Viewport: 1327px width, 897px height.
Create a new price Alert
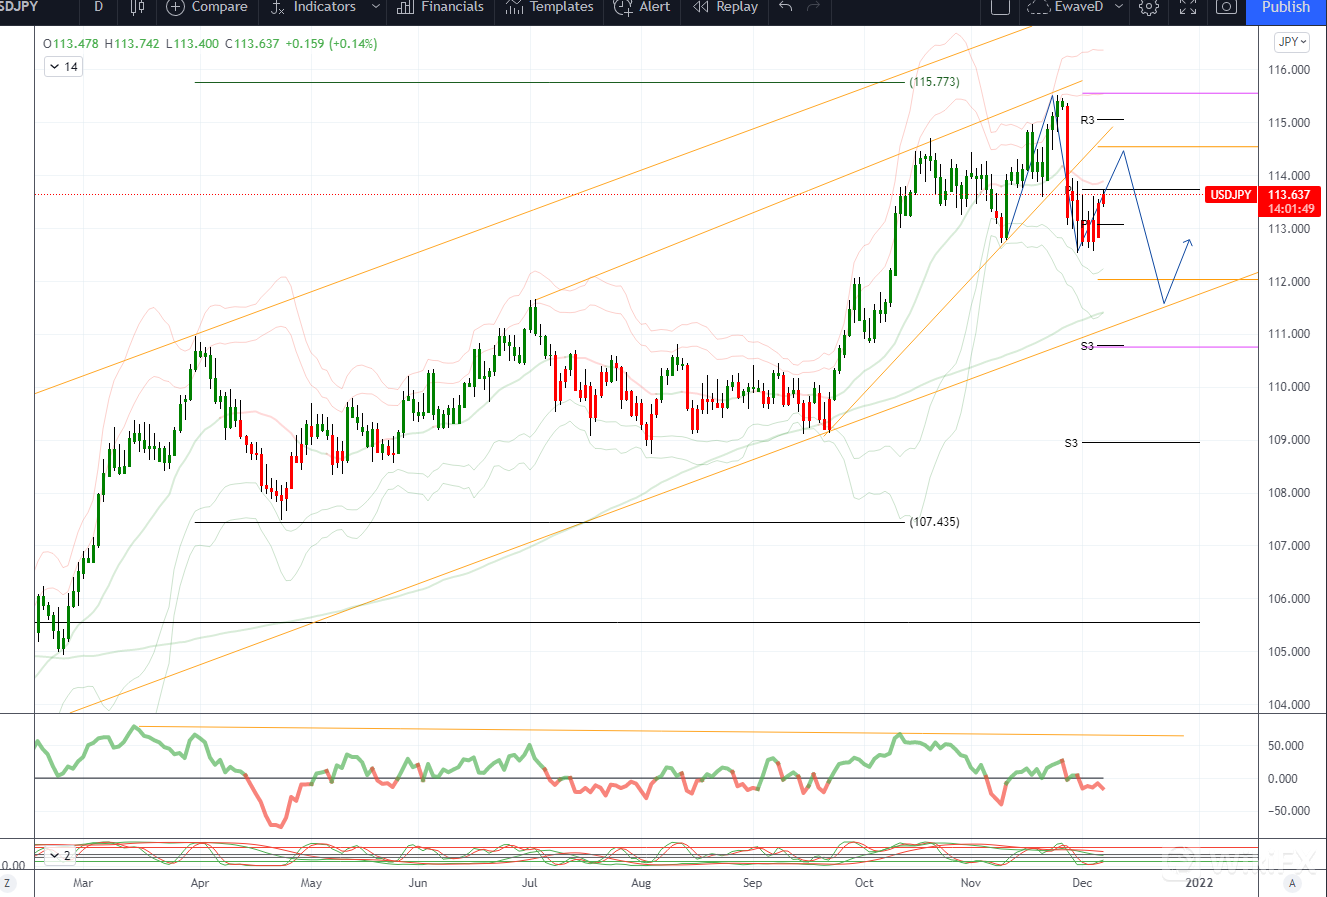coord(642,7)
